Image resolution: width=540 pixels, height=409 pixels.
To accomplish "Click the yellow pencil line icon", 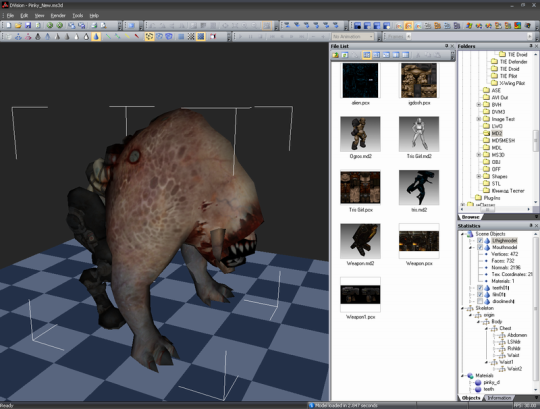I will [127, 36].
